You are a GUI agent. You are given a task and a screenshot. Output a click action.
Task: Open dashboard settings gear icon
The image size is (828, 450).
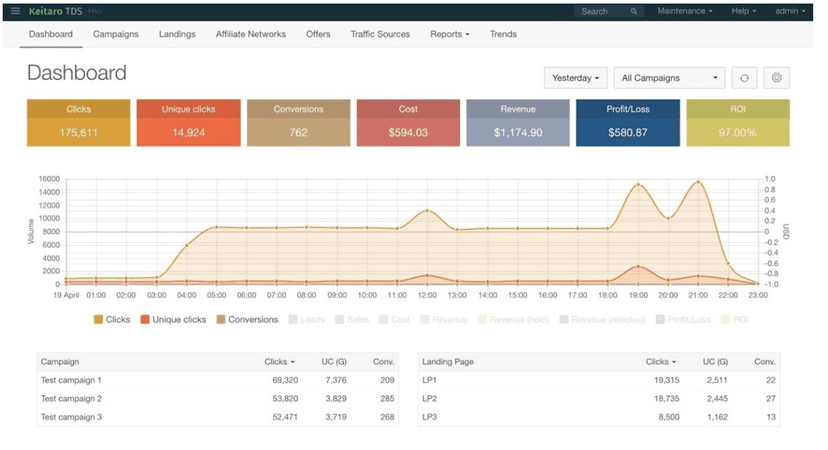click(x=776, y=78)
